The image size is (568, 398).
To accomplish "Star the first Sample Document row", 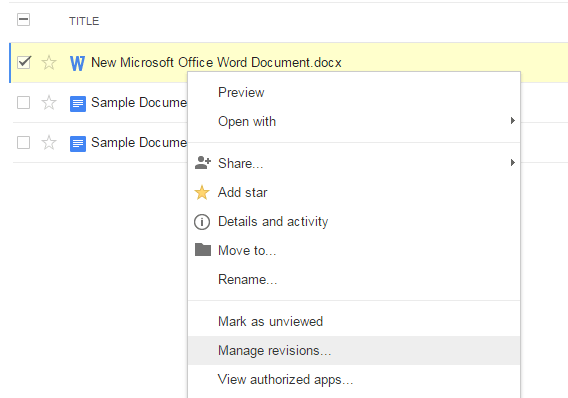I will click(x=49, y=102).
